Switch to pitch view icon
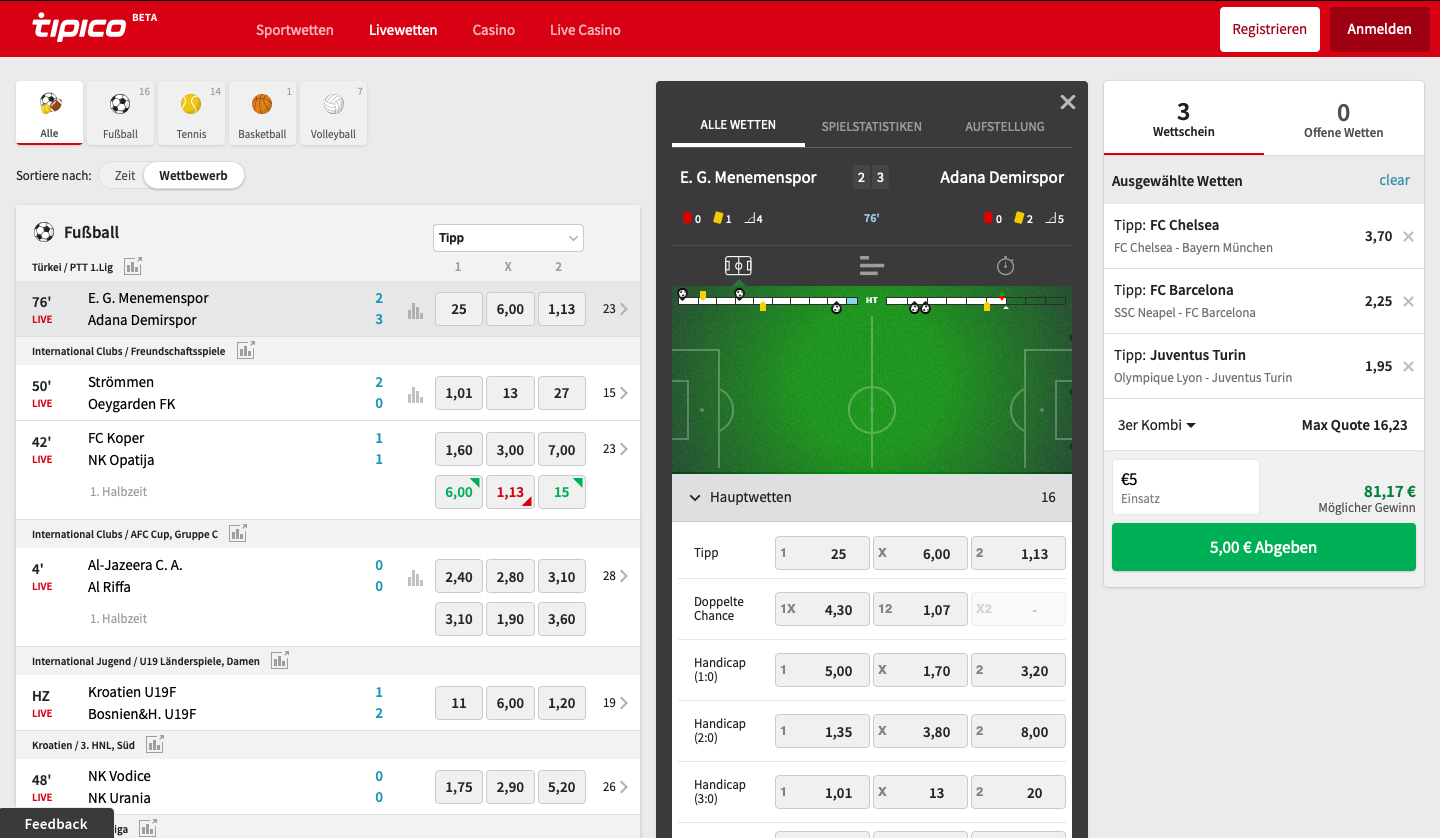 tap(738, 265)
